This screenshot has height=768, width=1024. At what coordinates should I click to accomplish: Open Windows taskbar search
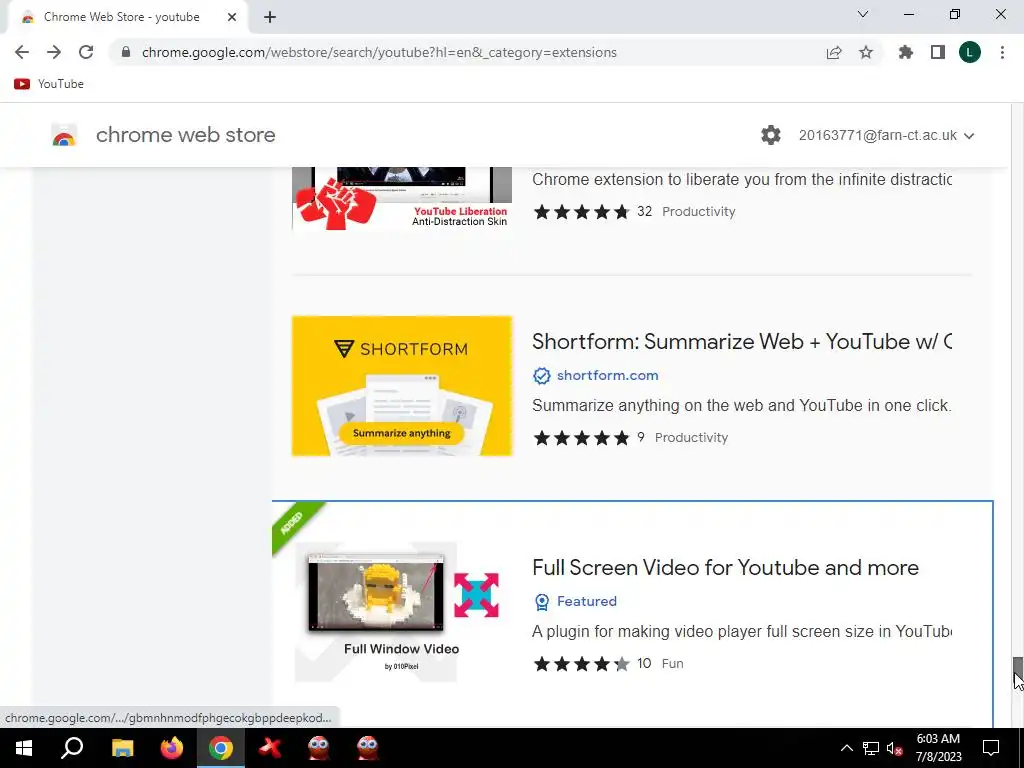(x=72, y=748)
